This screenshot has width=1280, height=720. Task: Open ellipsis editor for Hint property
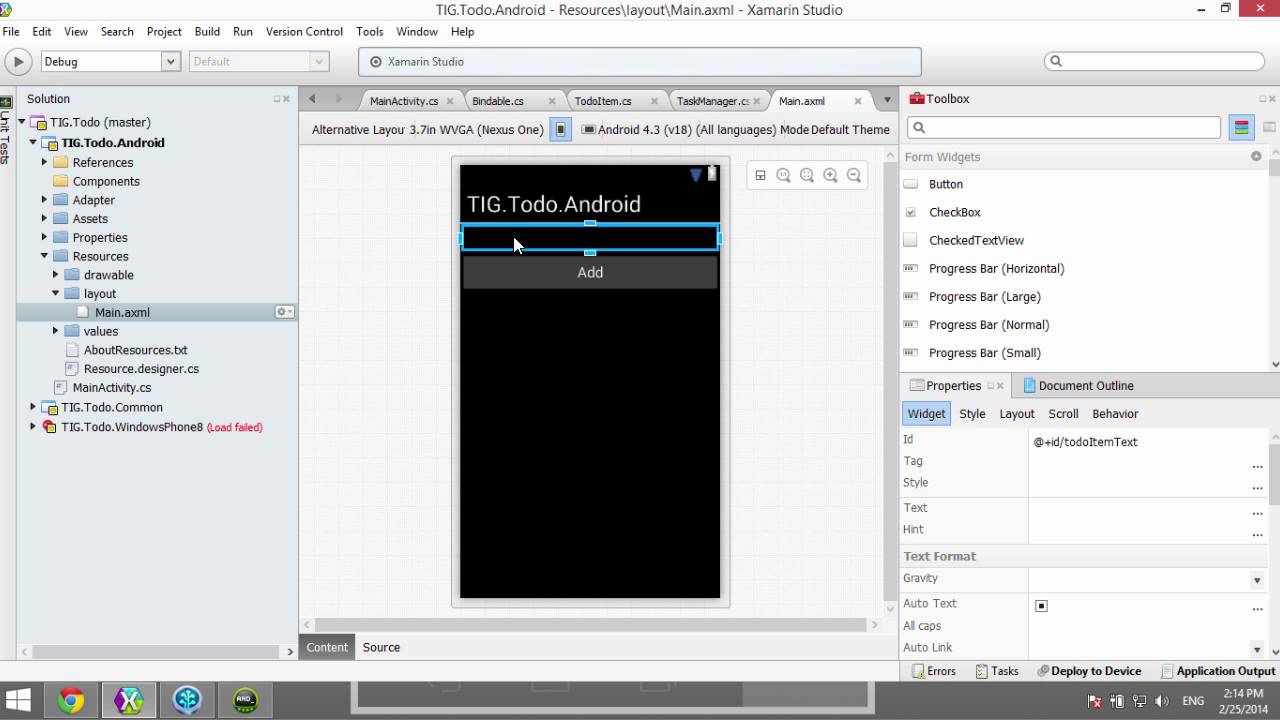pos(1257,535)
